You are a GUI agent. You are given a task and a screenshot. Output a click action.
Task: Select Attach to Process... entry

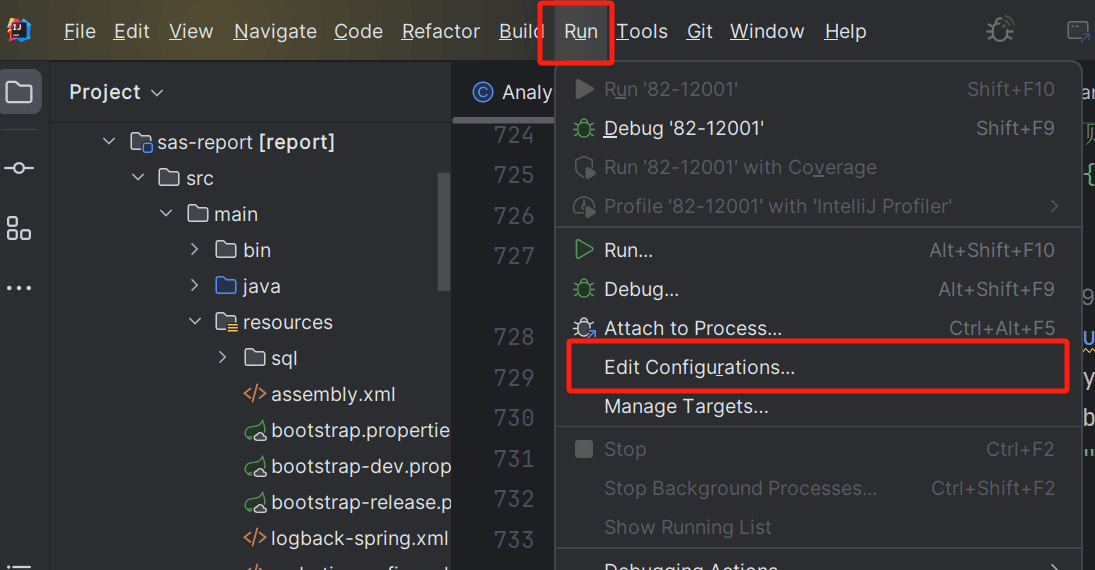click(x=818, y=328)
